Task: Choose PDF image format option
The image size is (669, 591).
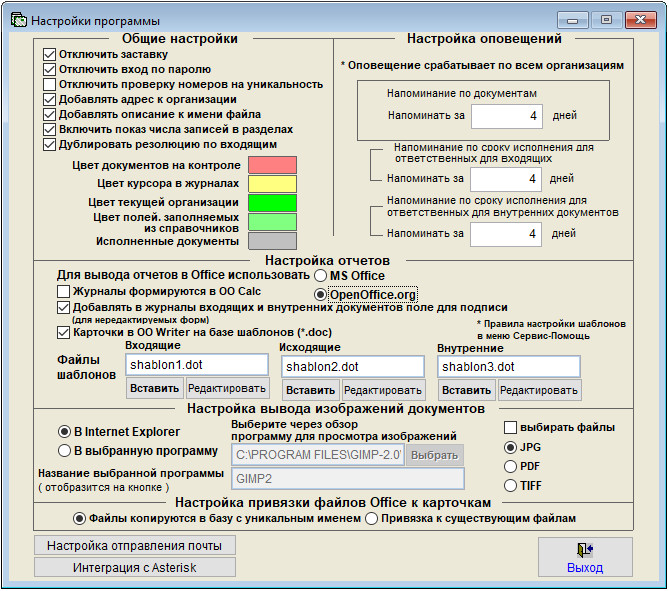Action: [510, 466]
